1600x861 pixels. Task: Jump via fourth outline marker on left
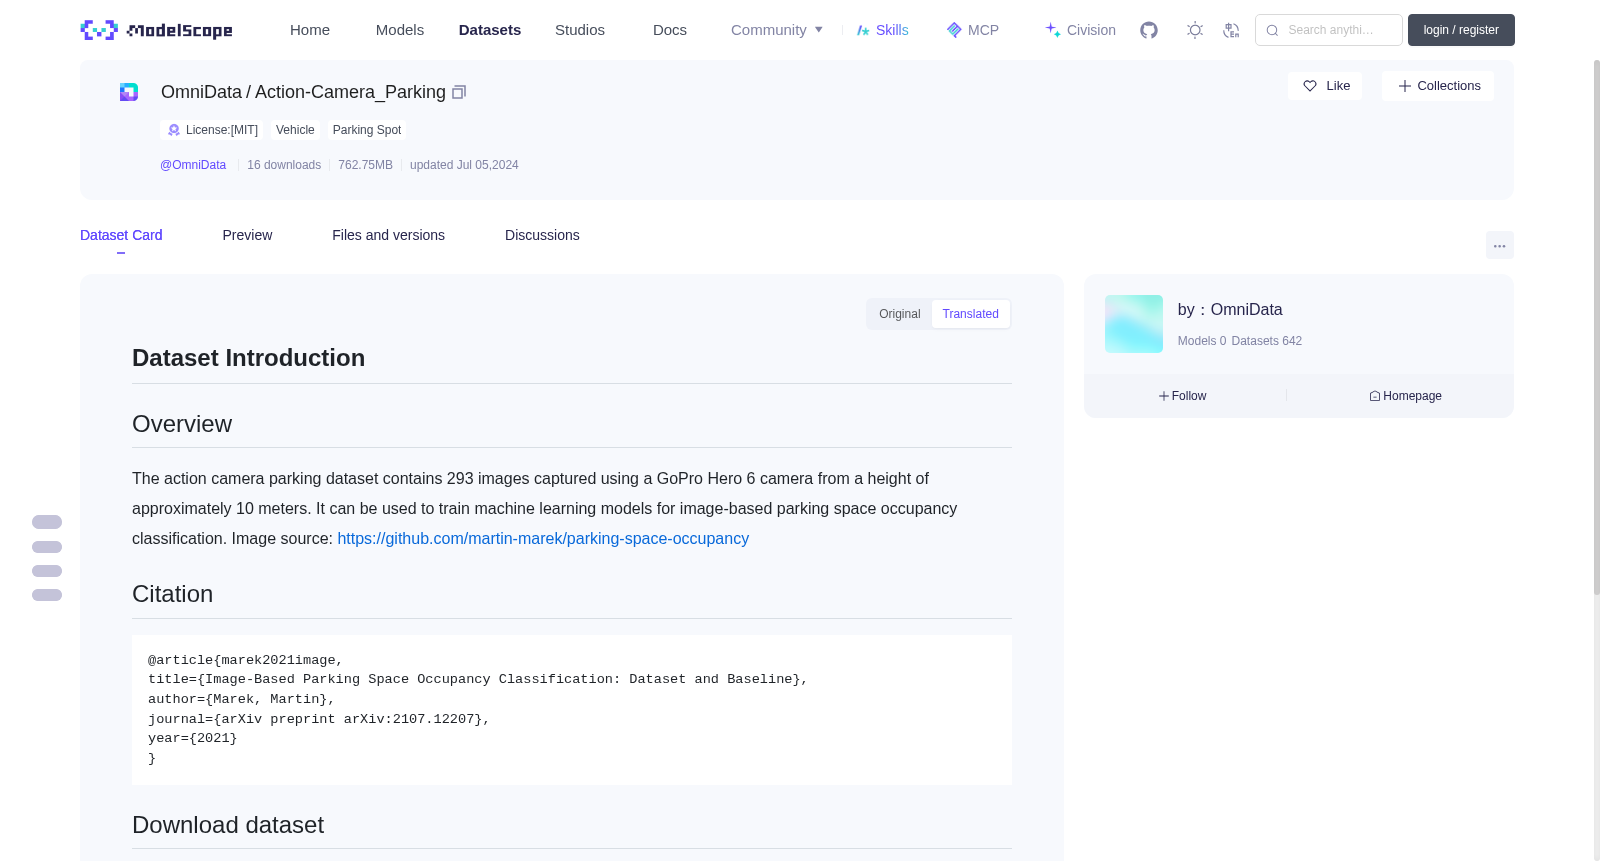[47, 595]
